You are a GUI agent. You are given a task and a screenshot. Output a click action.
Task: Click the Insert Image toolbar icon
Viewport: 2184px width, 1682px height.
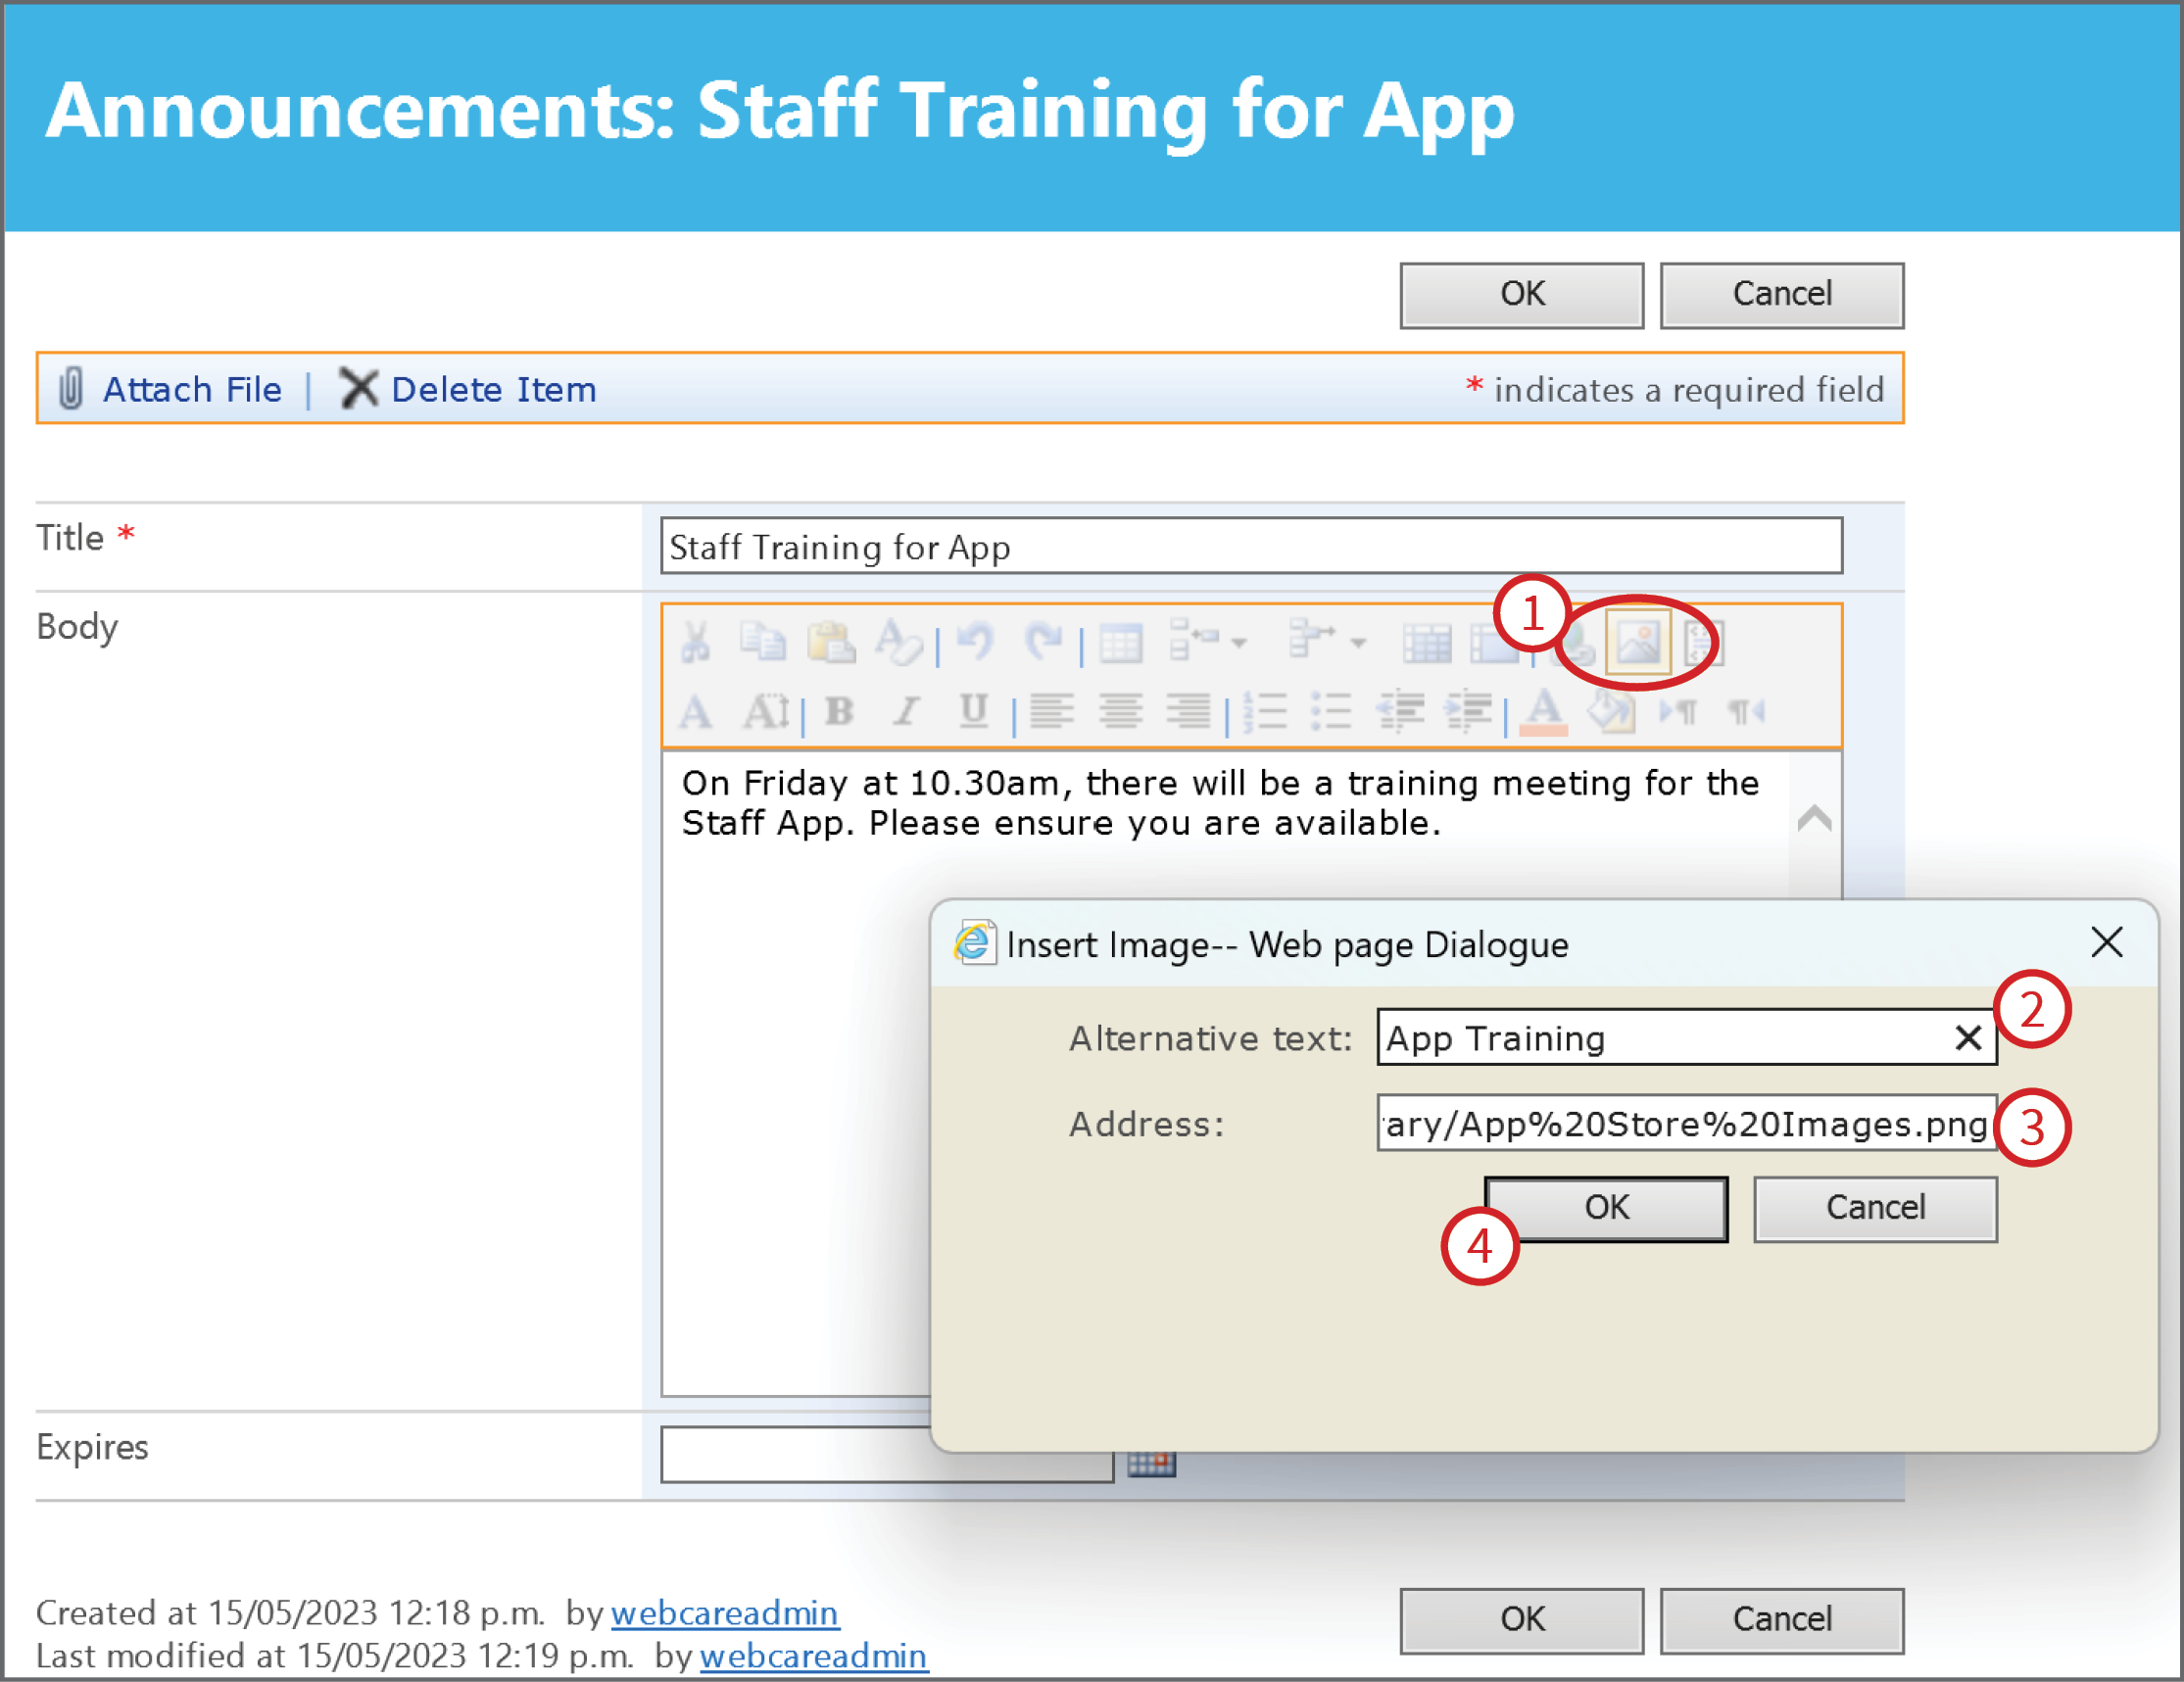[1637, 642]
